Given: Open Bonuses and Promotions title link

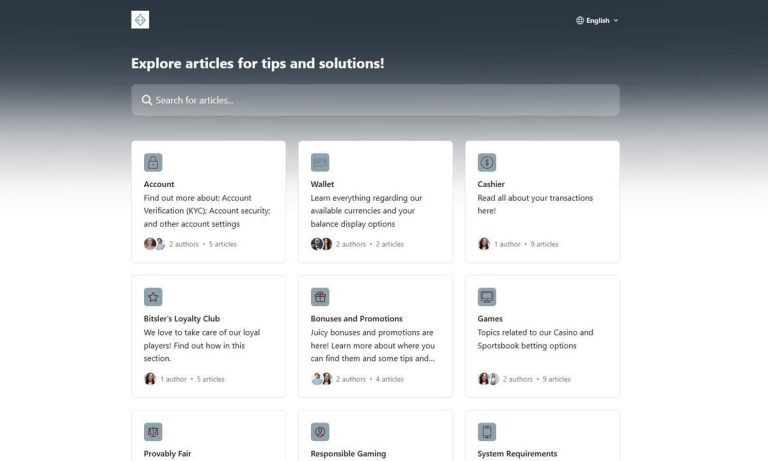Looking at the screenshot, I should 356,319.
